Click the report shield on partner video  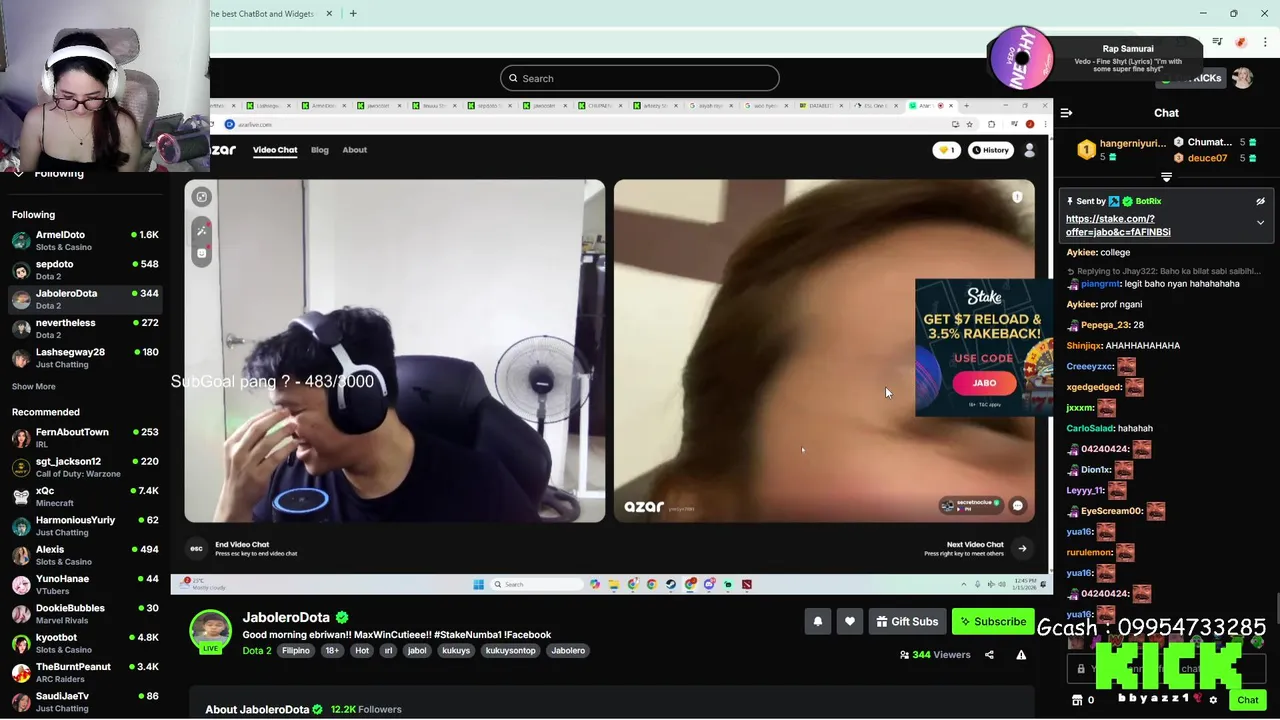(1017, 197)
